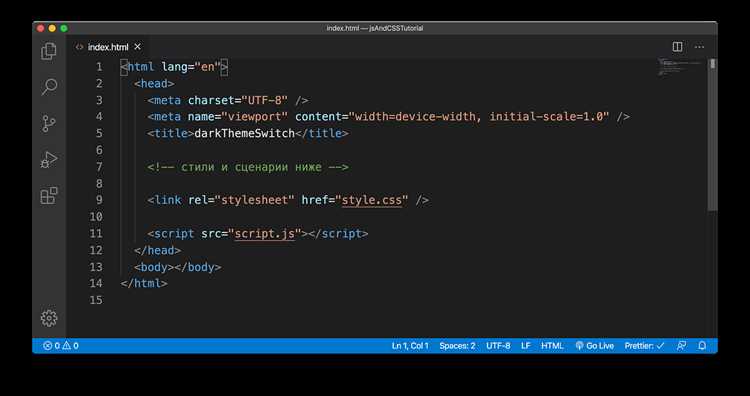Close the index.html tab
Image resolution: width=750 pixels, height=396 pixels.
coord(137,47)
